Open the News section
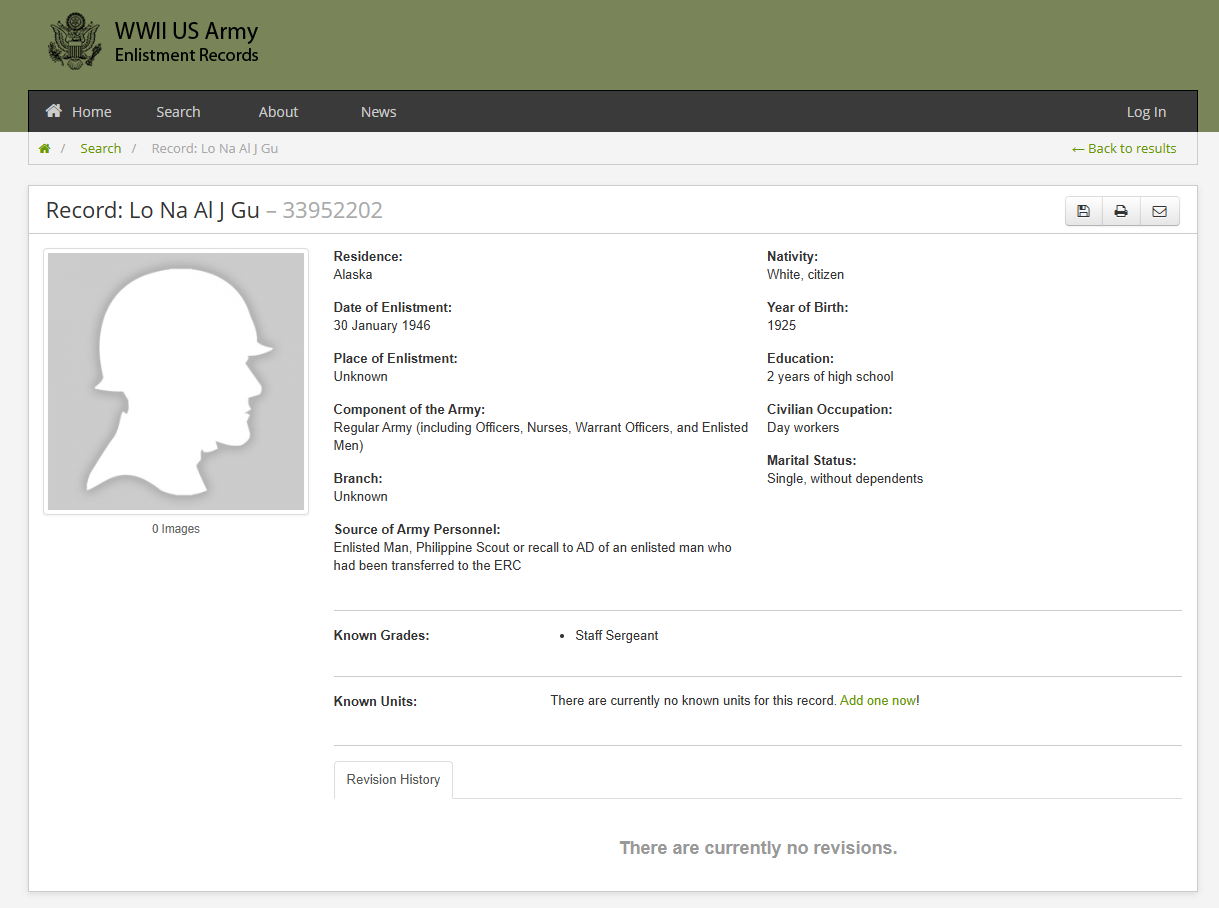Screen dimensions: 1219x908 tap(378, 112)
